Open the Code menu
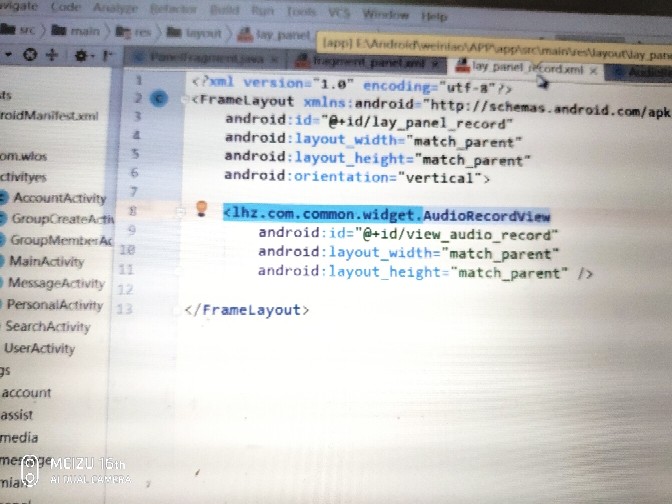Screen dimensions: 672x504 tap(65, 6)
